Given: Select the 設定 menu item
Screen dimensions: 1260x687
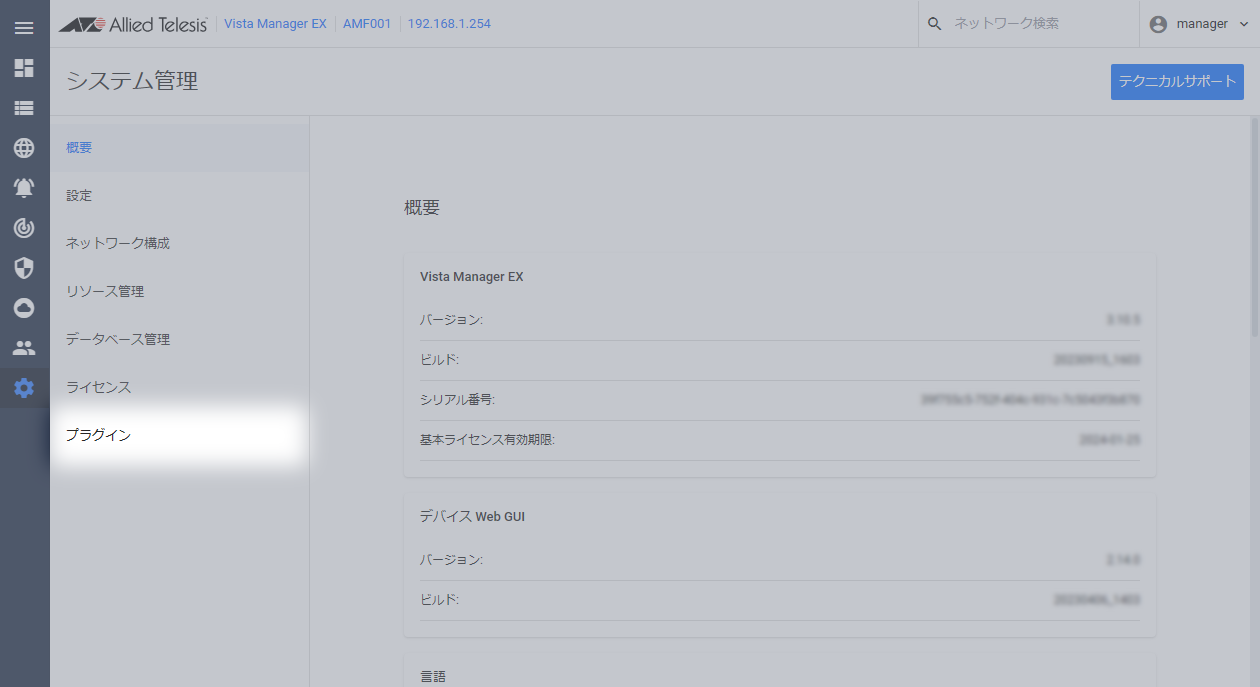Looking at the screenshot, I should coord(180,195).
